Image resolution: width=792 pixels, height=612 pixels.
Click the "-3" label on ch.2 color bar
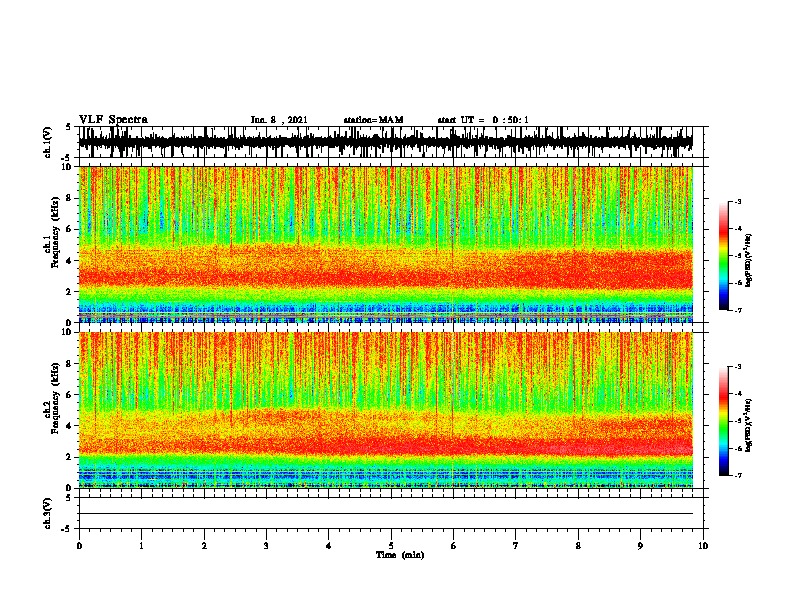coord(737,367)
